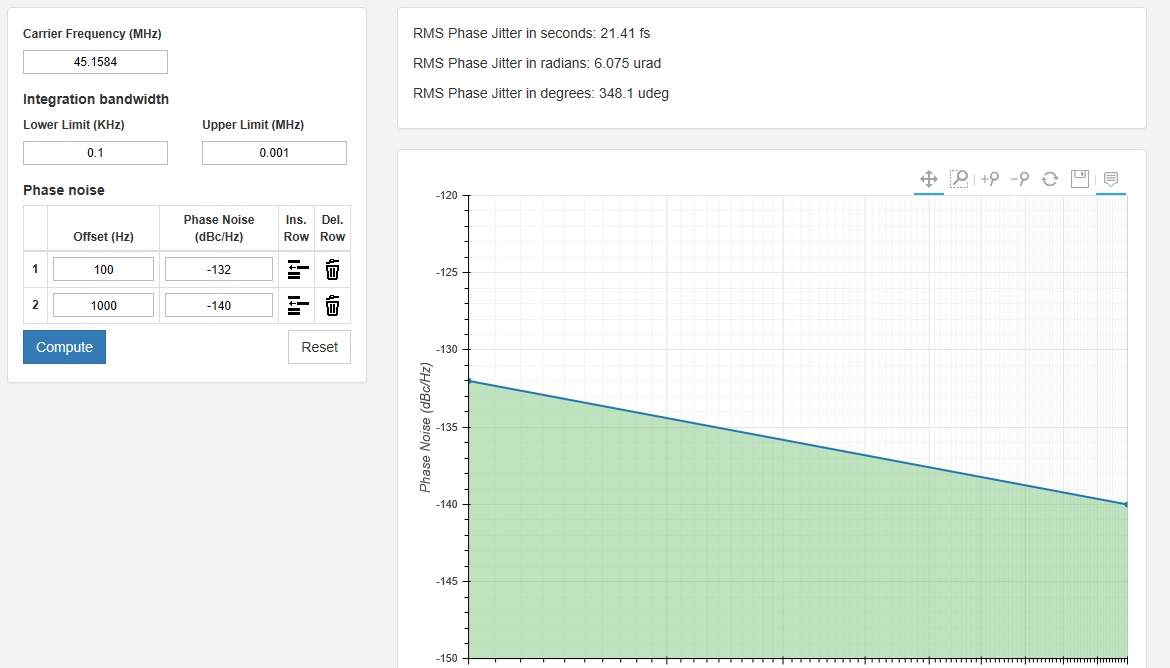Click the -135 y-axis tick label
The image size is (1170, 668).
tap(447, 428)
